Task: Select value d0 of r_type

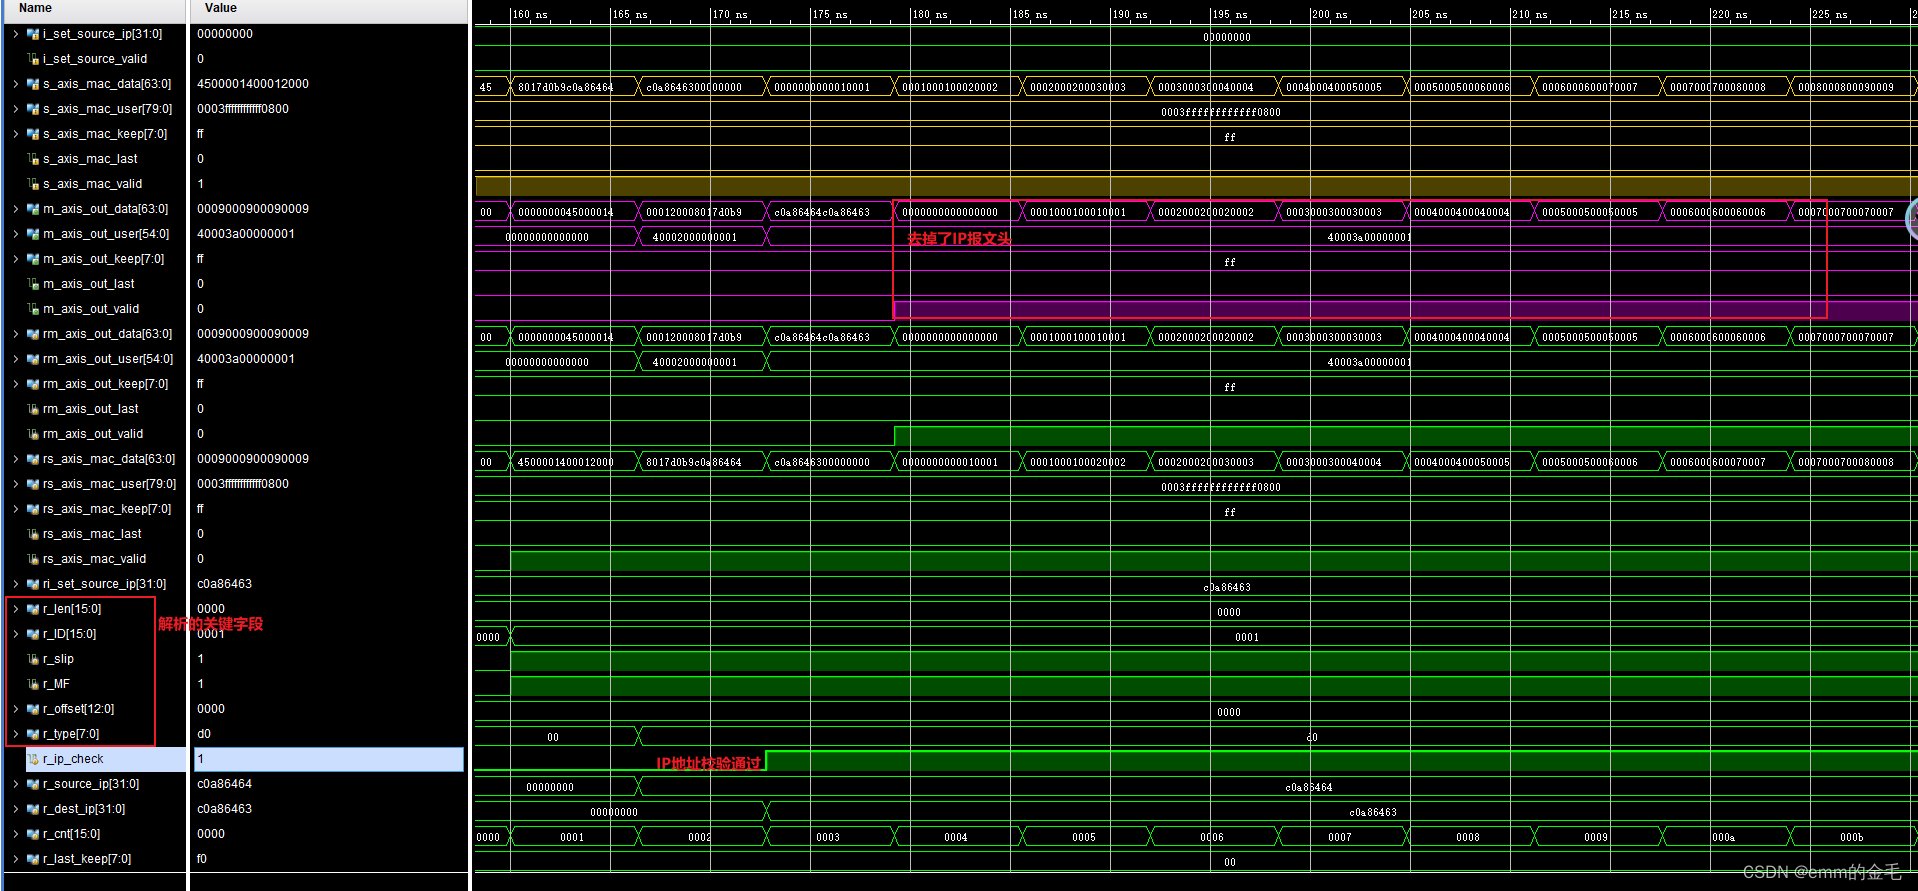Action: (x=204, y=734)
